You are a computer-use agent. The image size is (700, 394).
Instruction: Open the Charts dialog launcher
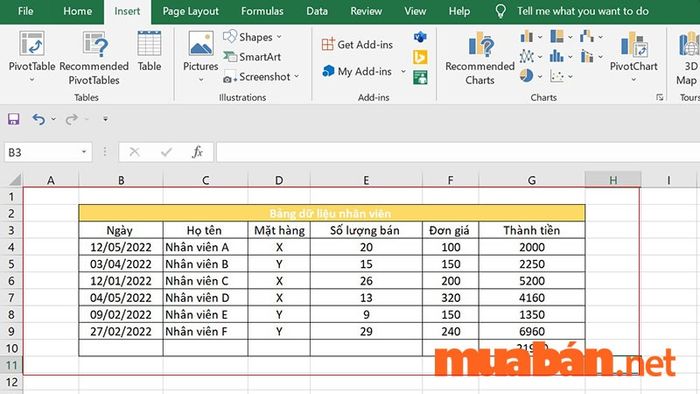click(x=659, y=97)
